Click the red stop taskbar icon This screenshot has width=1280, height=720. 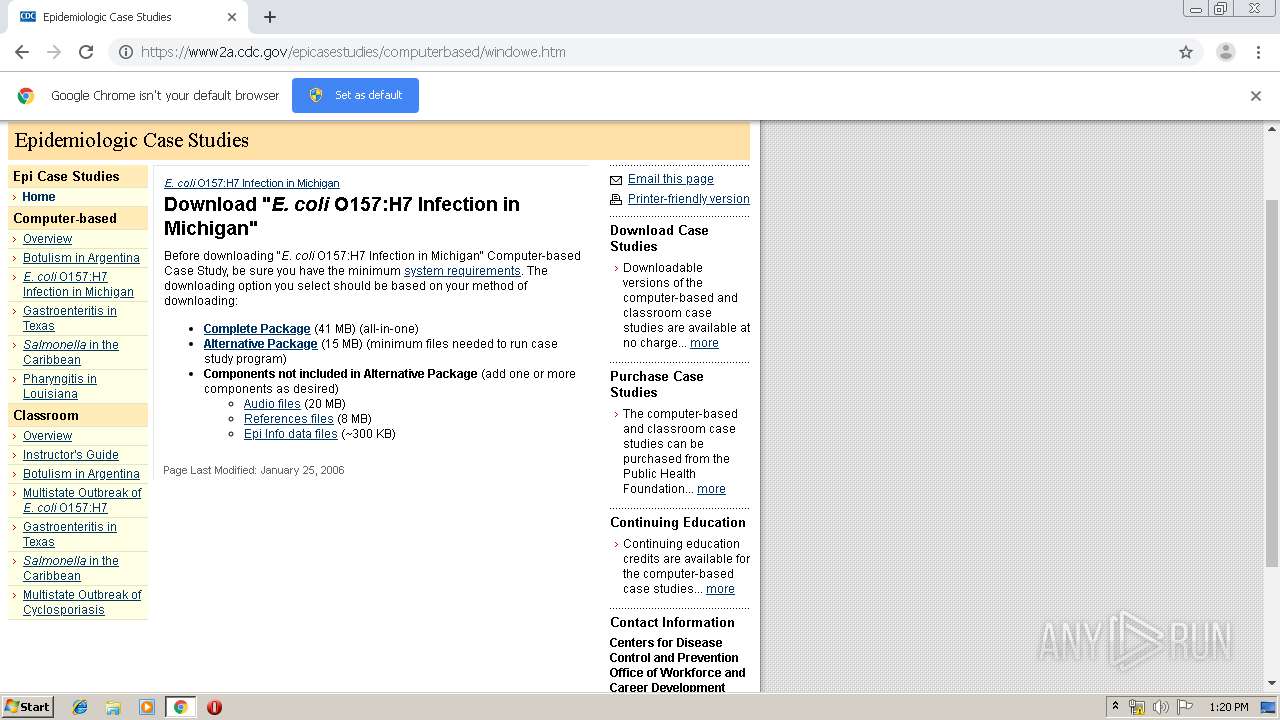coord(214,707)
